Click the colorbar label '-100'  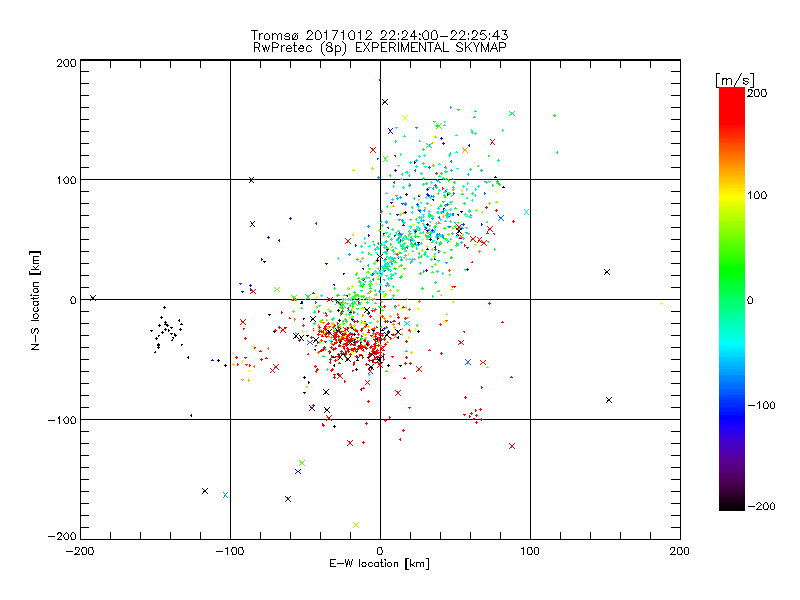tap(761, 405)
